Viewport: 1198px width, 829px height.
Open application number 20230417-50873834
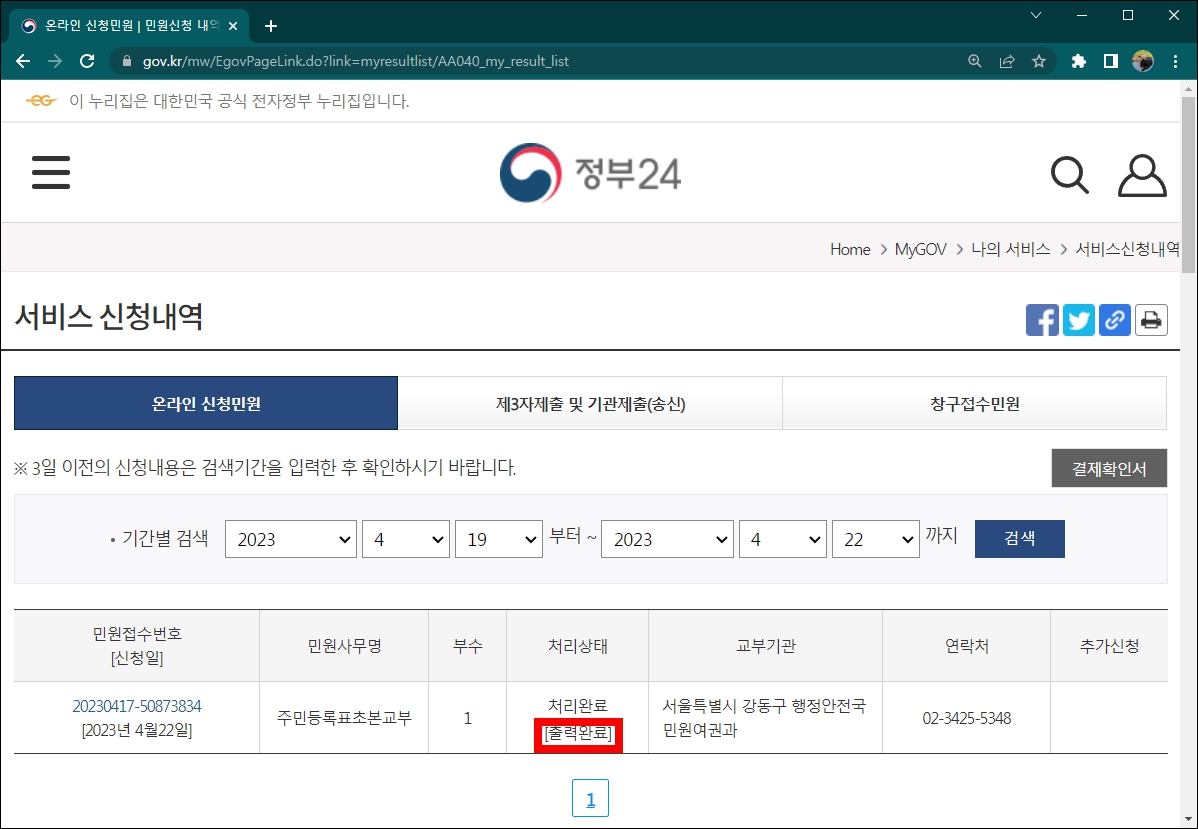[x=136, y=705]
